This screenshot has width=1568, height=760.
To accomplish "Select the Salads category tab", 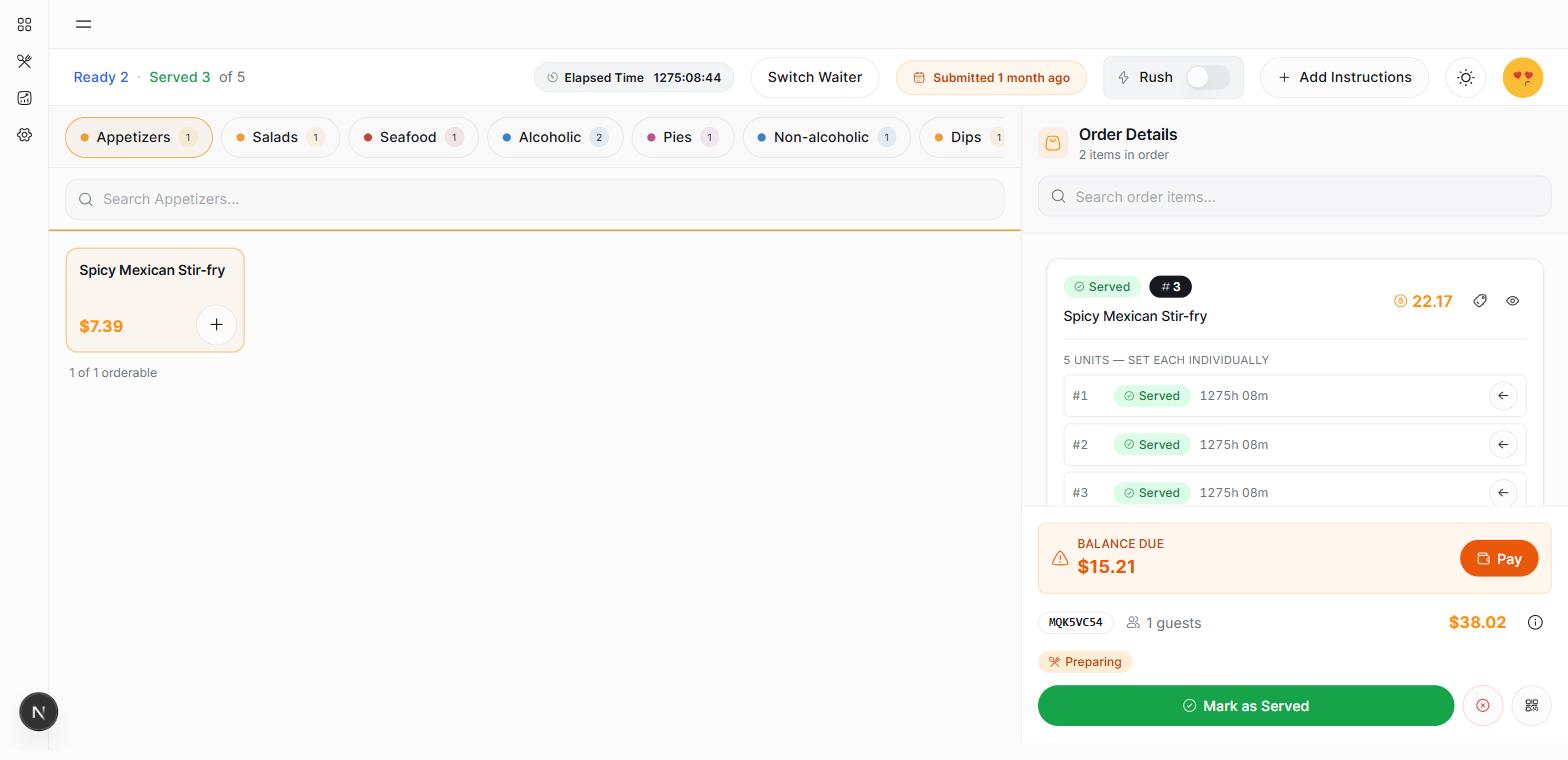I will [280, 137].
